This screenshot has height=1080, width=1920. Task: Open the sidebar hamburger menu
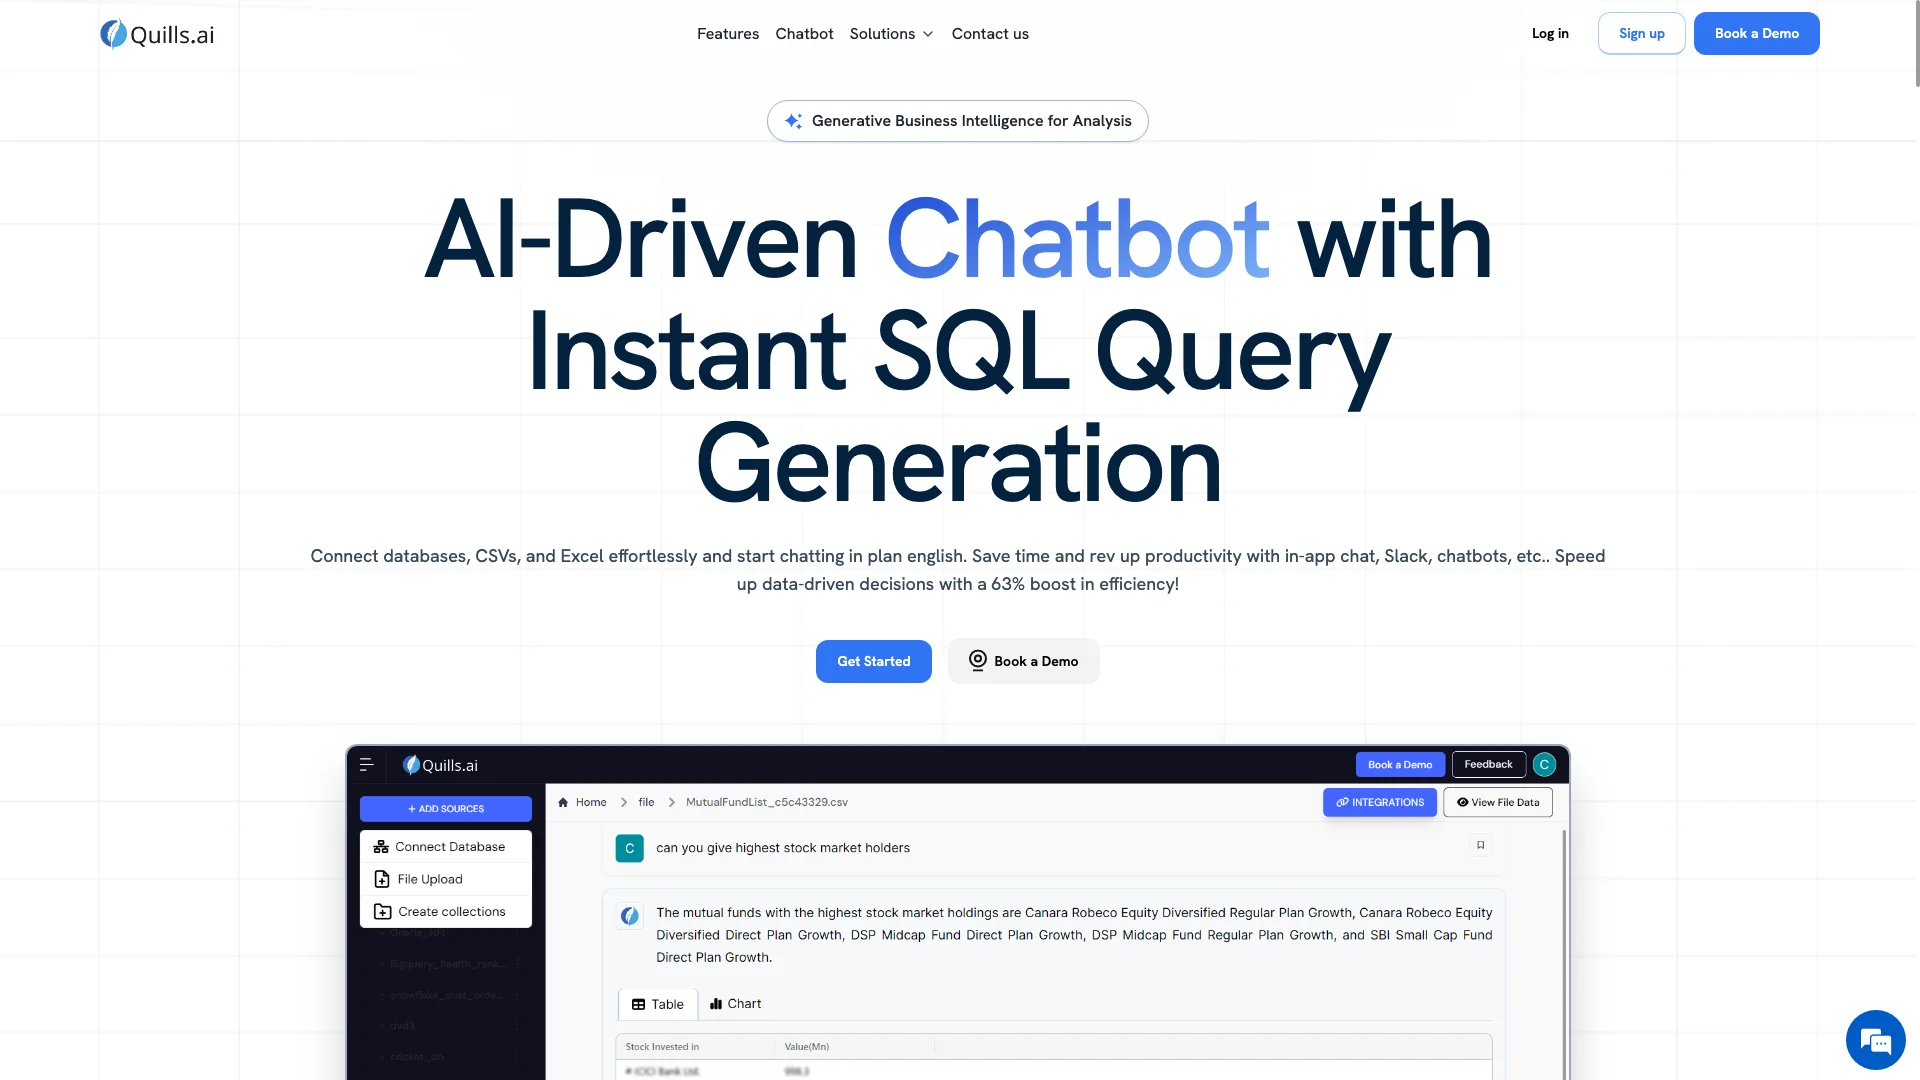(365, 765)
